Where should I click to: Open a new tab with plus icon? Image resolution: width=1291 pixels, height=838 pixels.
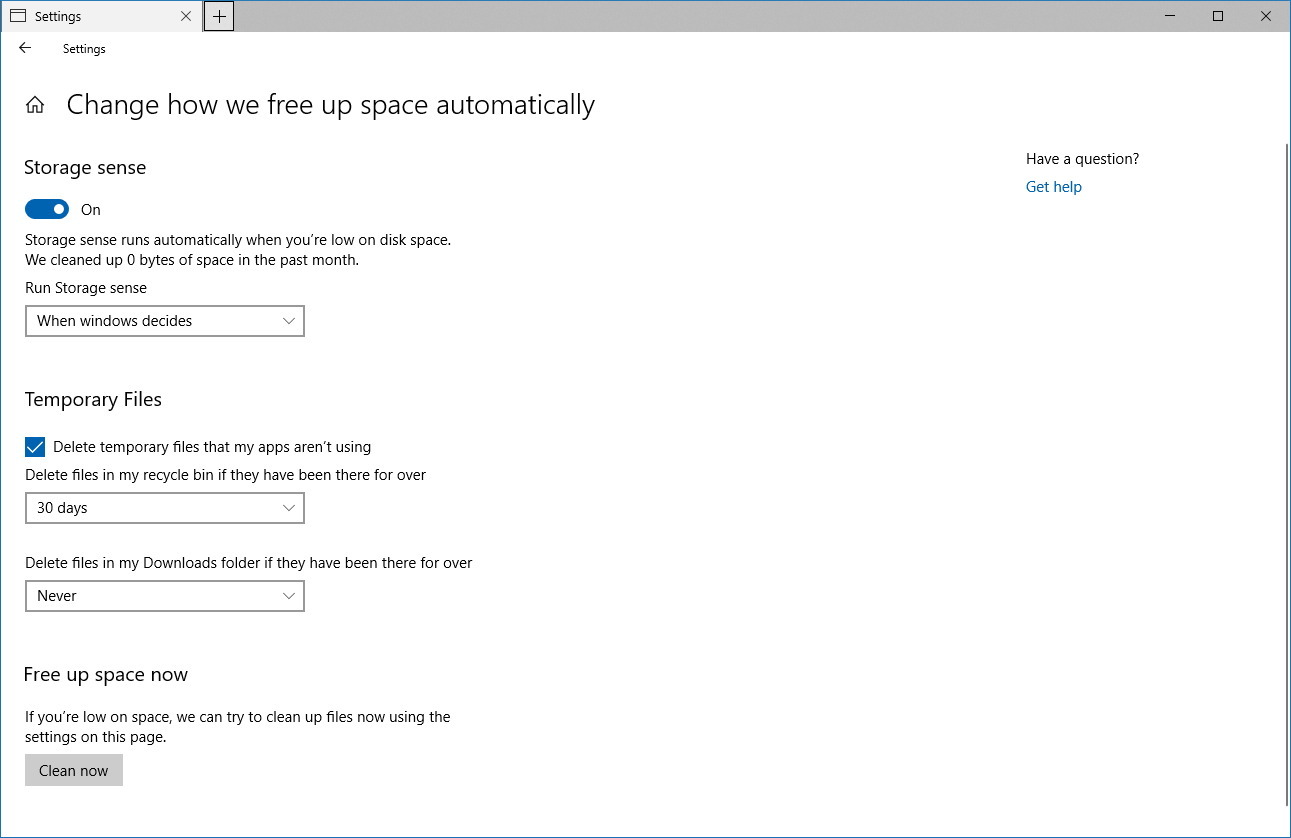pyautogui.click(x=219, y=16)
